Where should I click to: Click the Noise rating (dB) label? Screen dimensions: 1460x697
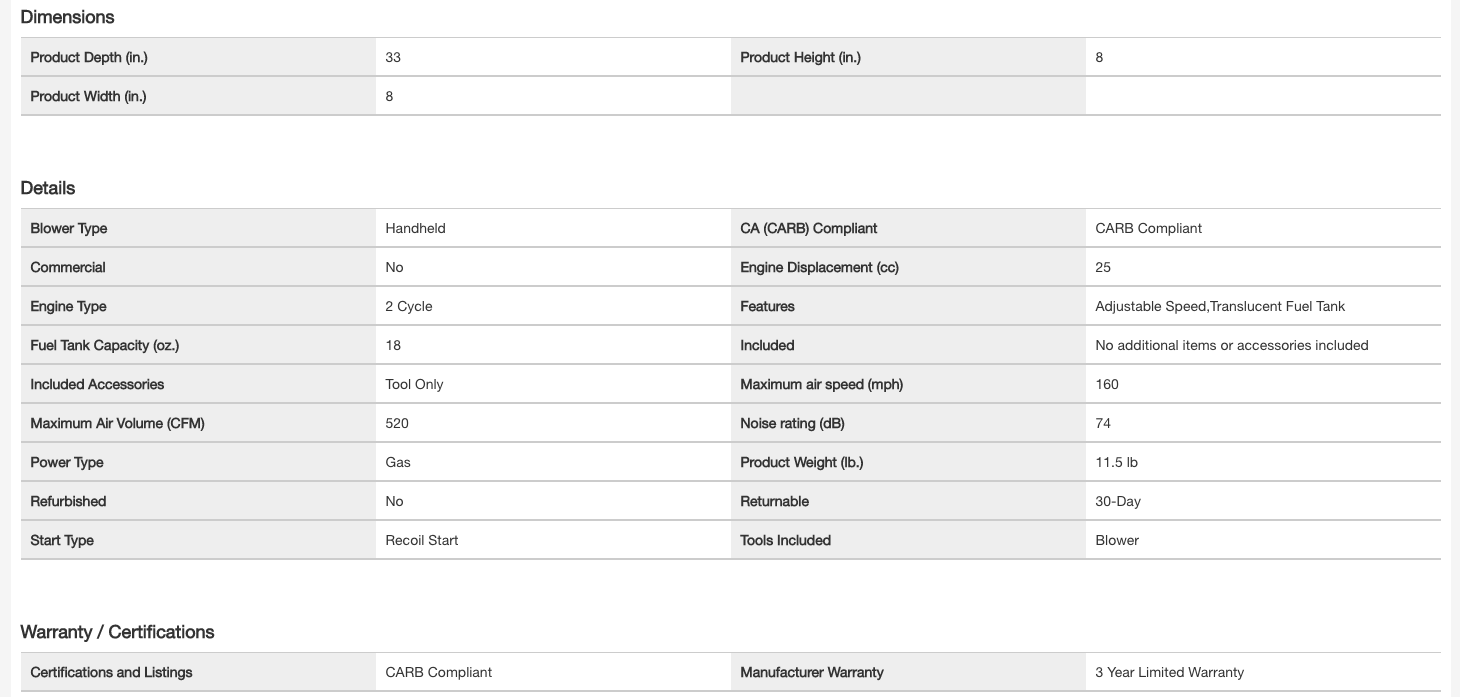(x=792, y=424)
